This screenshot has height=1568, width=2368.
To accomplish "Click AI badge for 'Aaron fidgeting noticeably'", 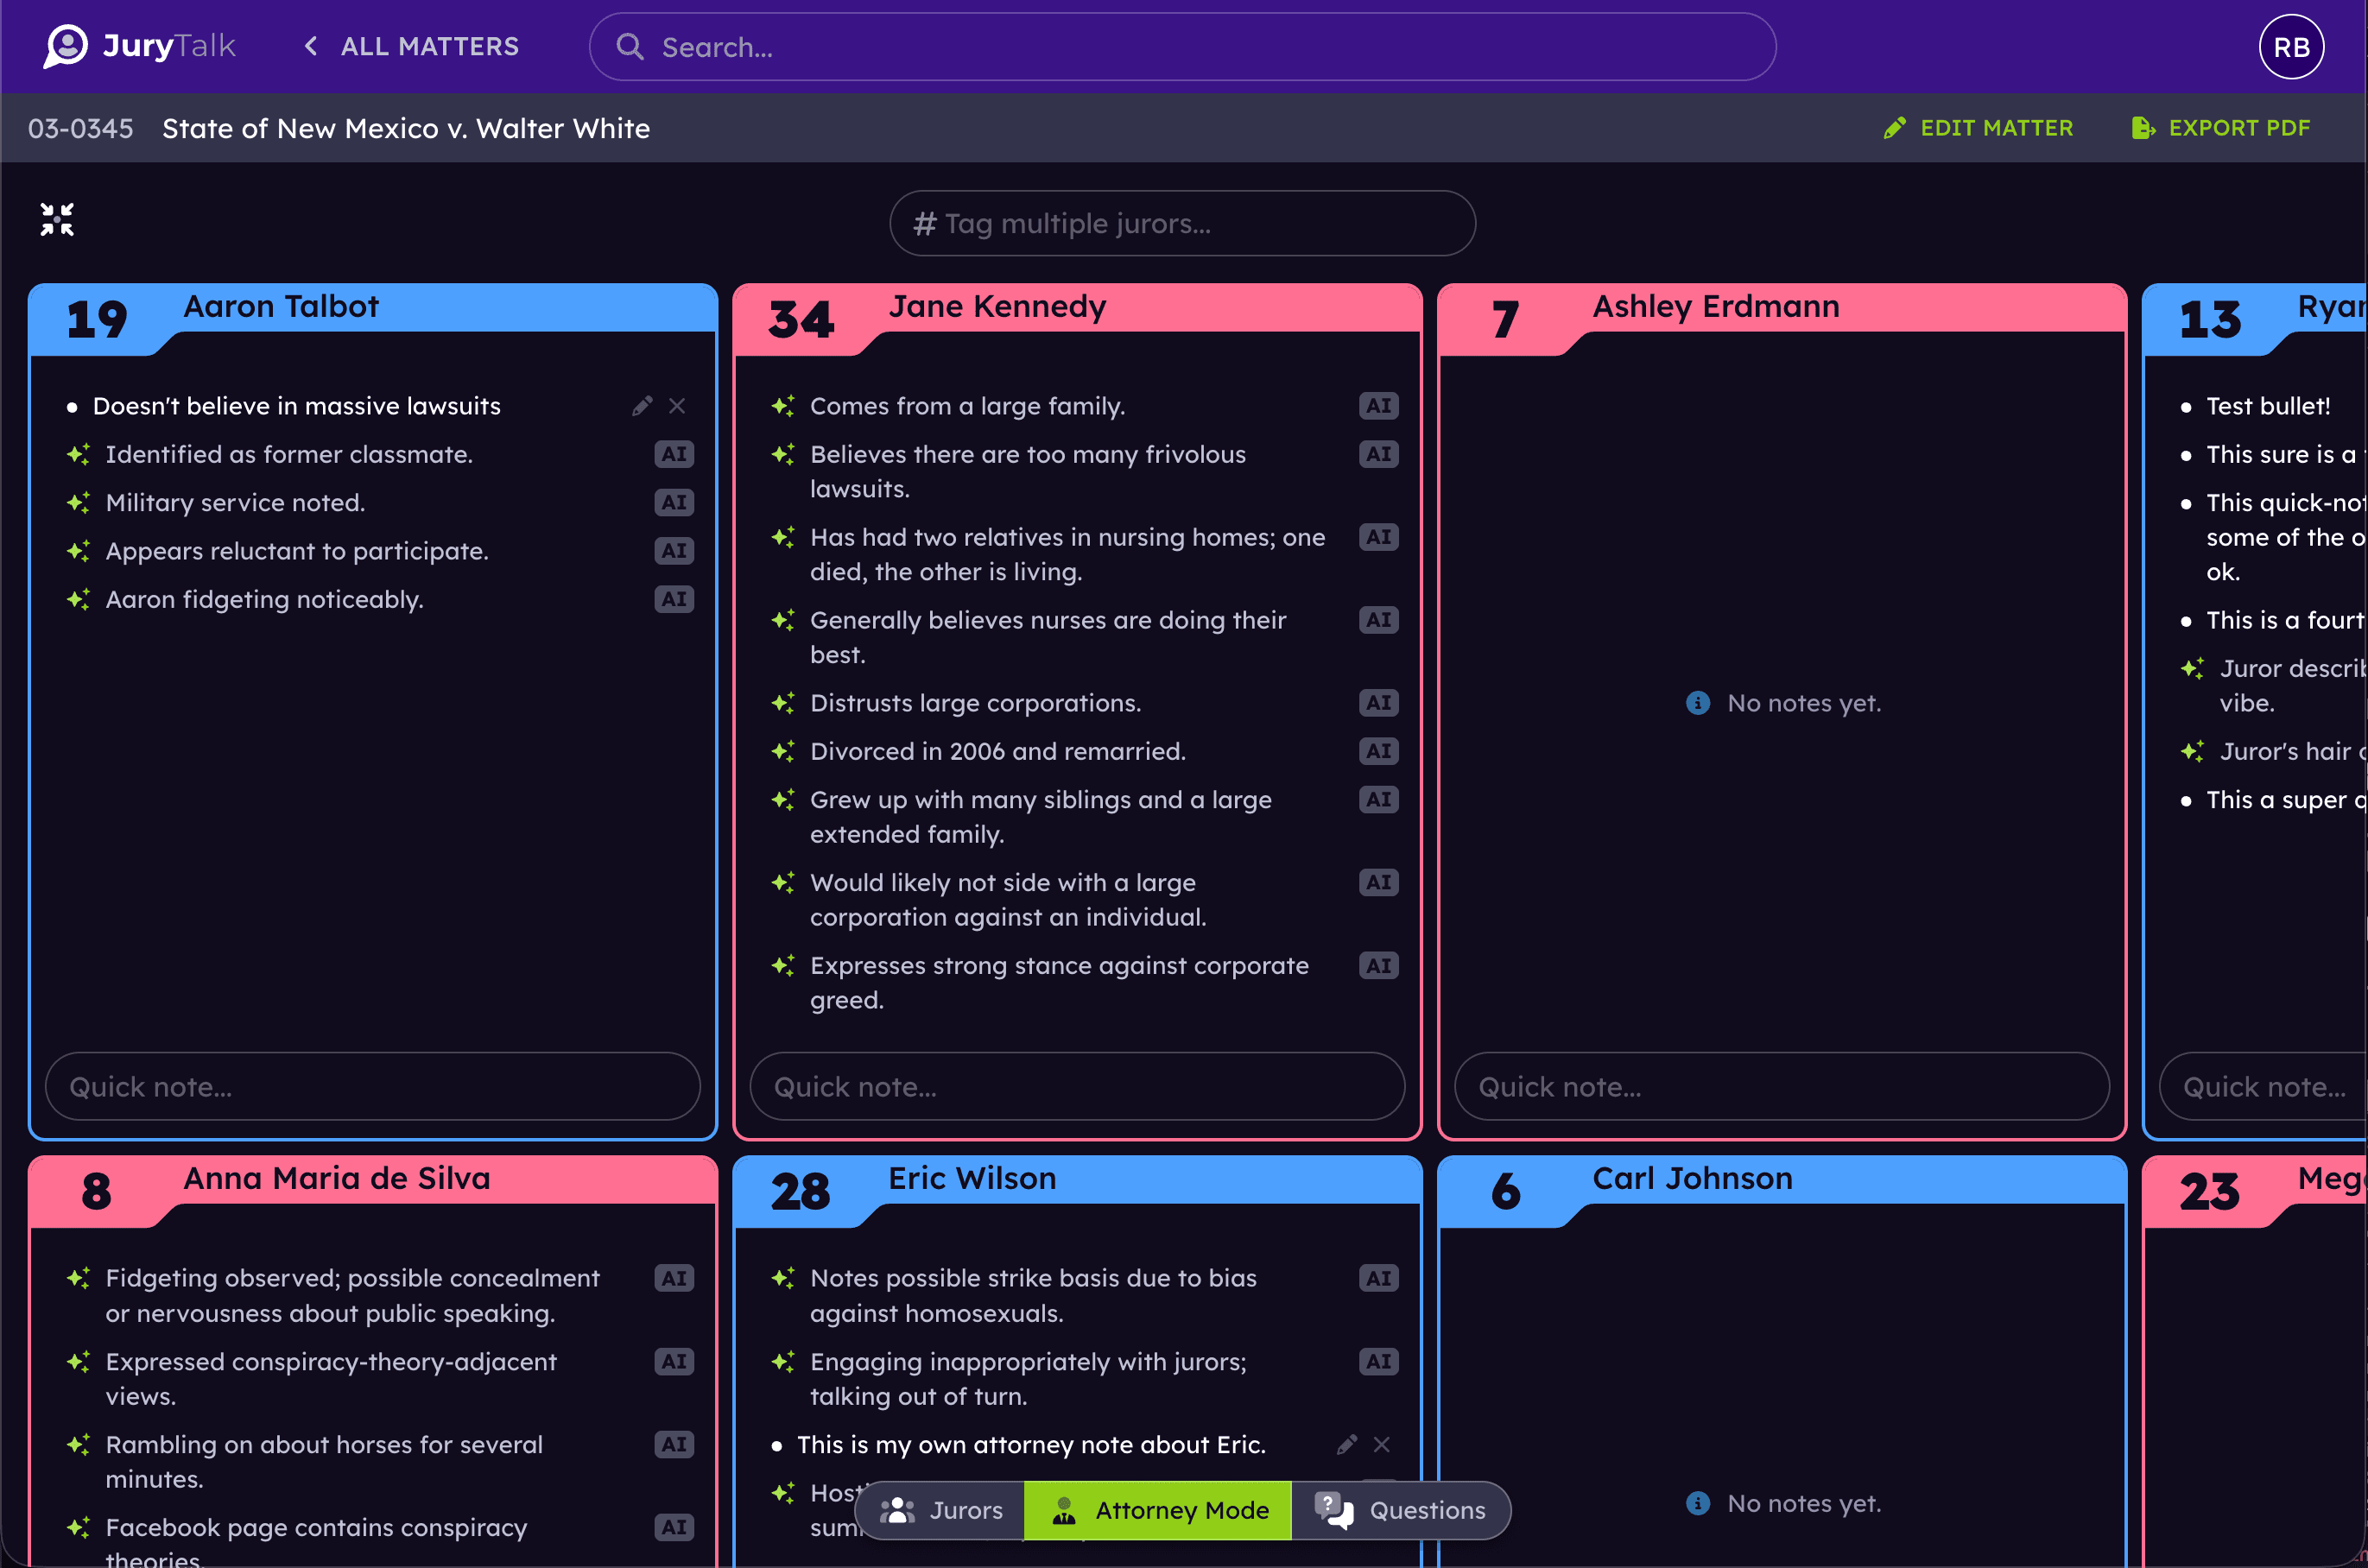I will click(674, 599).
